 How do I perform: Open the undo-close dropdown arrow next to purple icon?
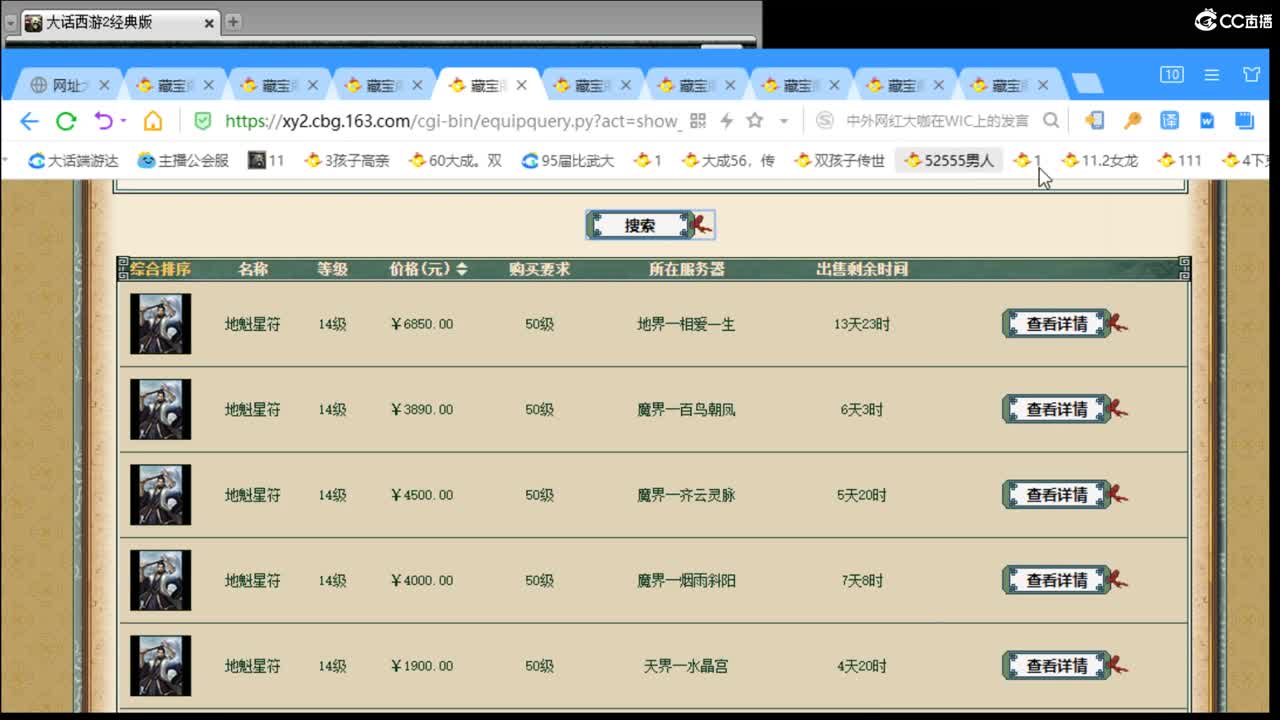pos(123,121)
